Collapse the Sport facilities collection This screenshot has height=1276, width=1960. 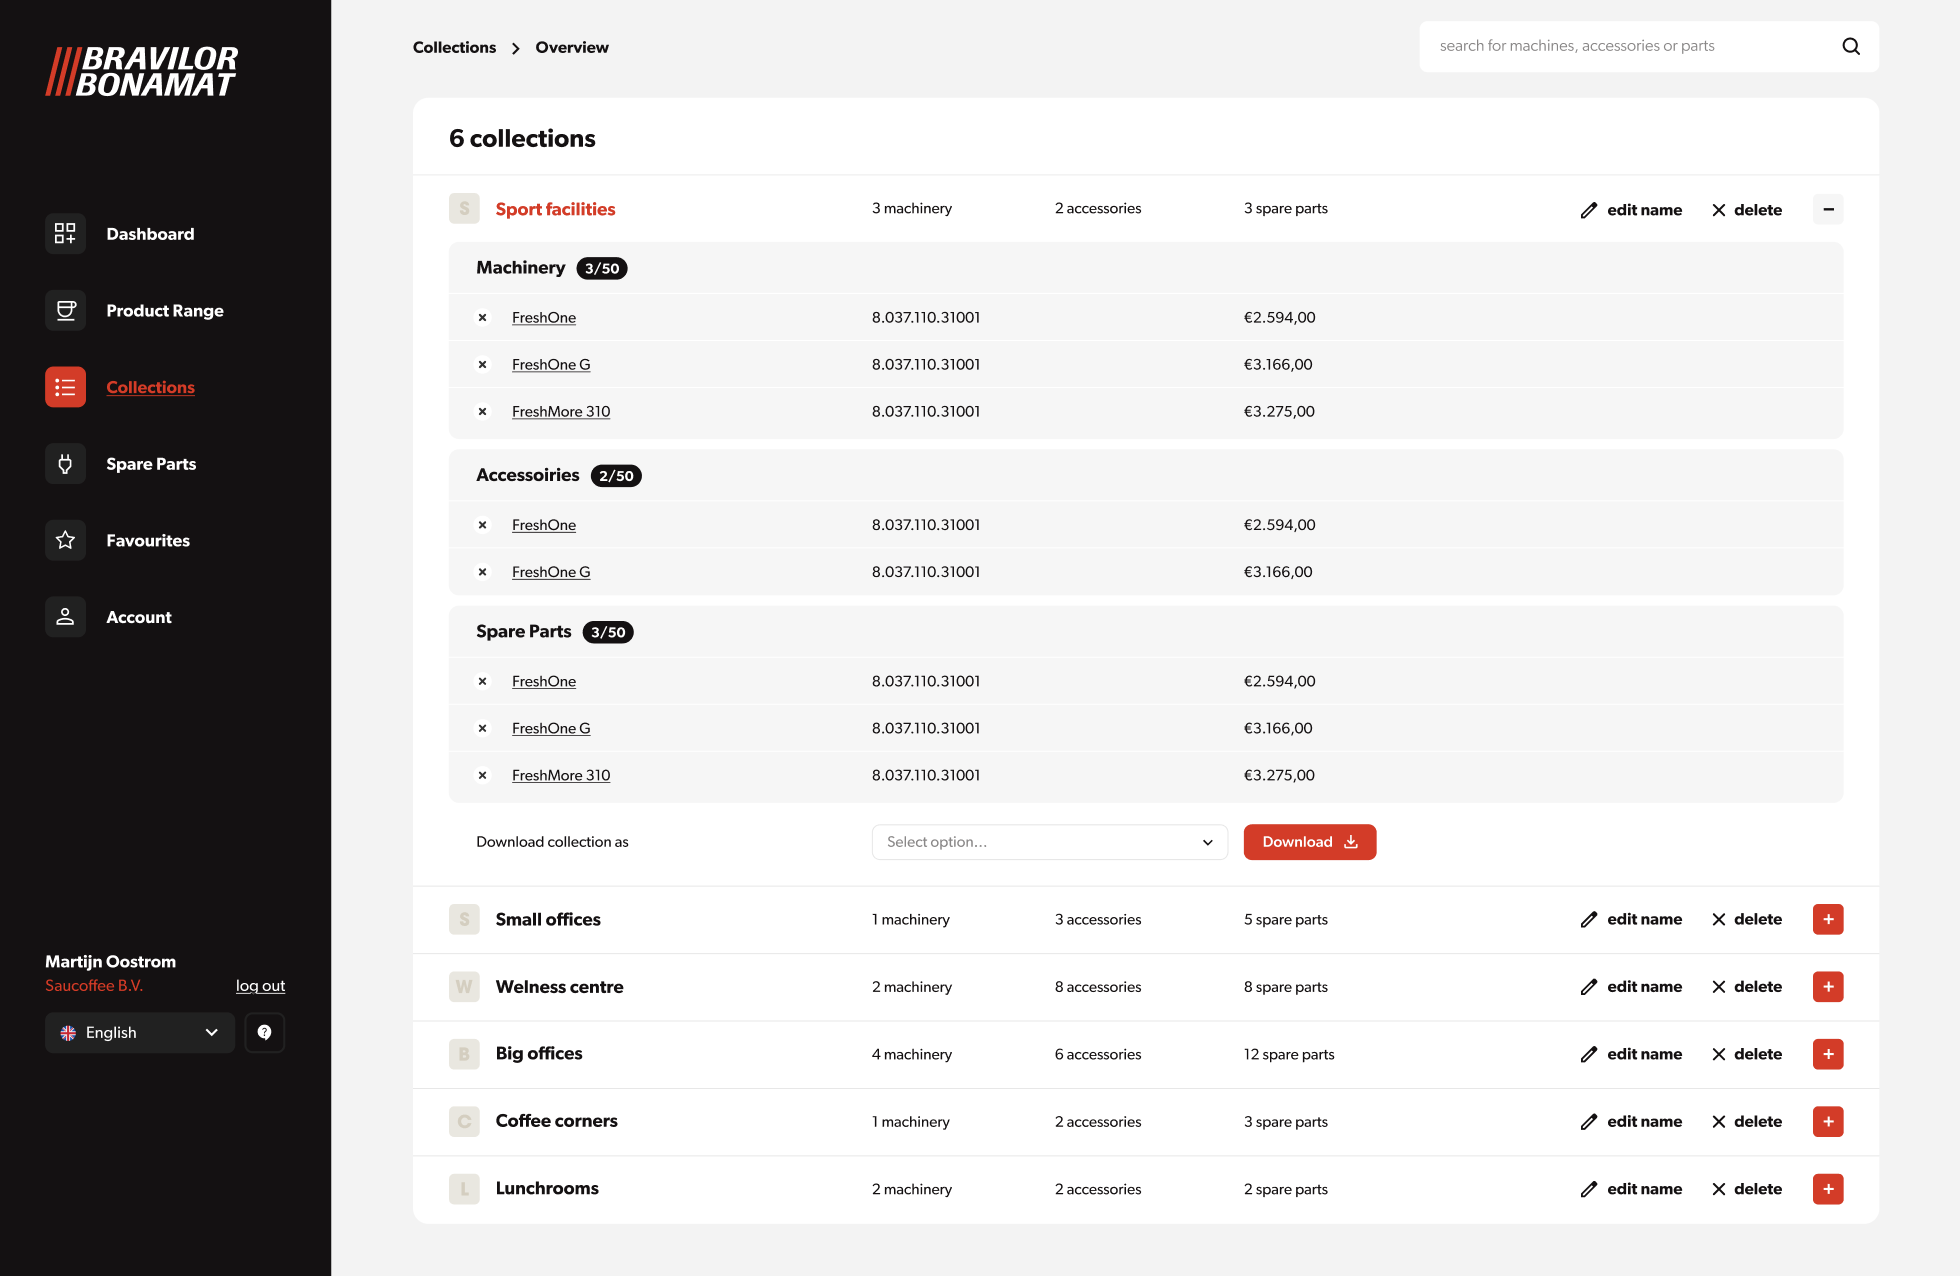pyautogui.click(x=1828, y=209)
